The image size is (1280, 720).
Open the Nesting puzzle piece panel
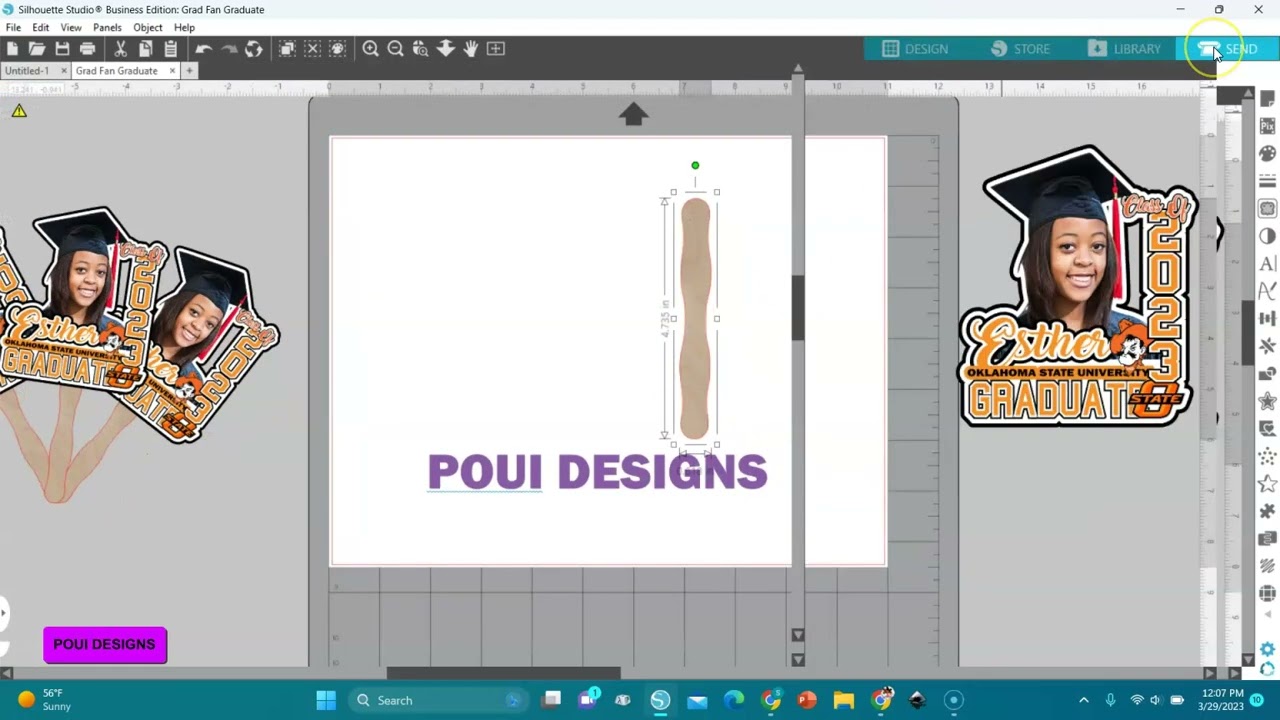(1267, 511)
